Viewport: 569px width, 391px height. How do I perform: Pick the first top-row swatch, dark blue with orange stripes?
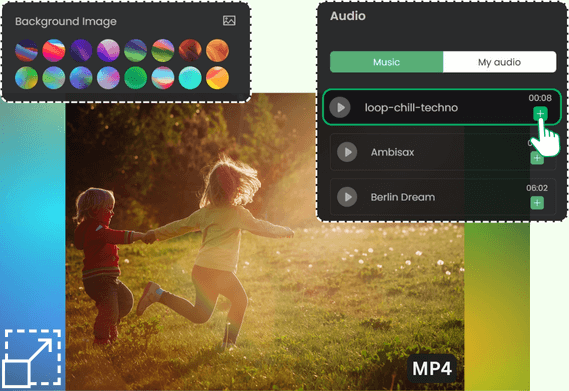(x=26, y=50)
